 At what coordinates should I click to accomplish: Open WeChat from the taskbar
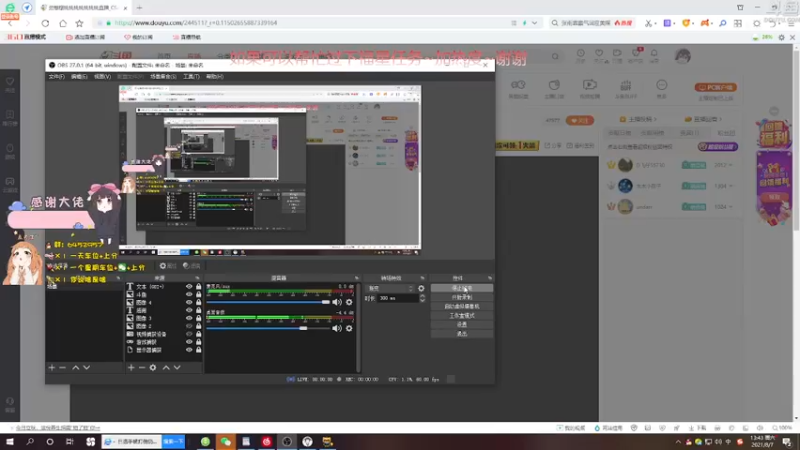click(x=226, y=442)
